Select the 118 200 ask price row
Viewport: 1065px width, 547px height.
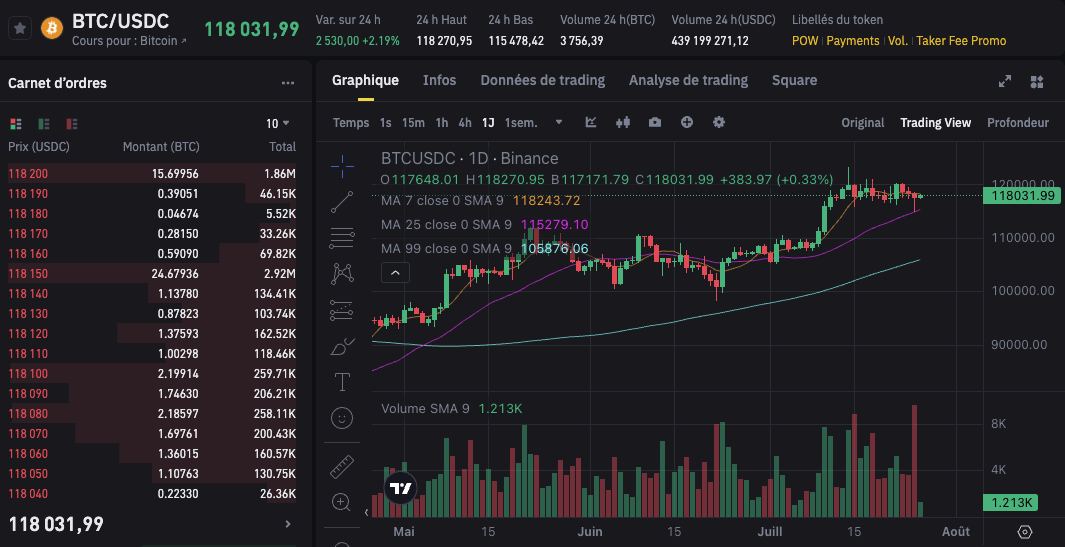152,173
